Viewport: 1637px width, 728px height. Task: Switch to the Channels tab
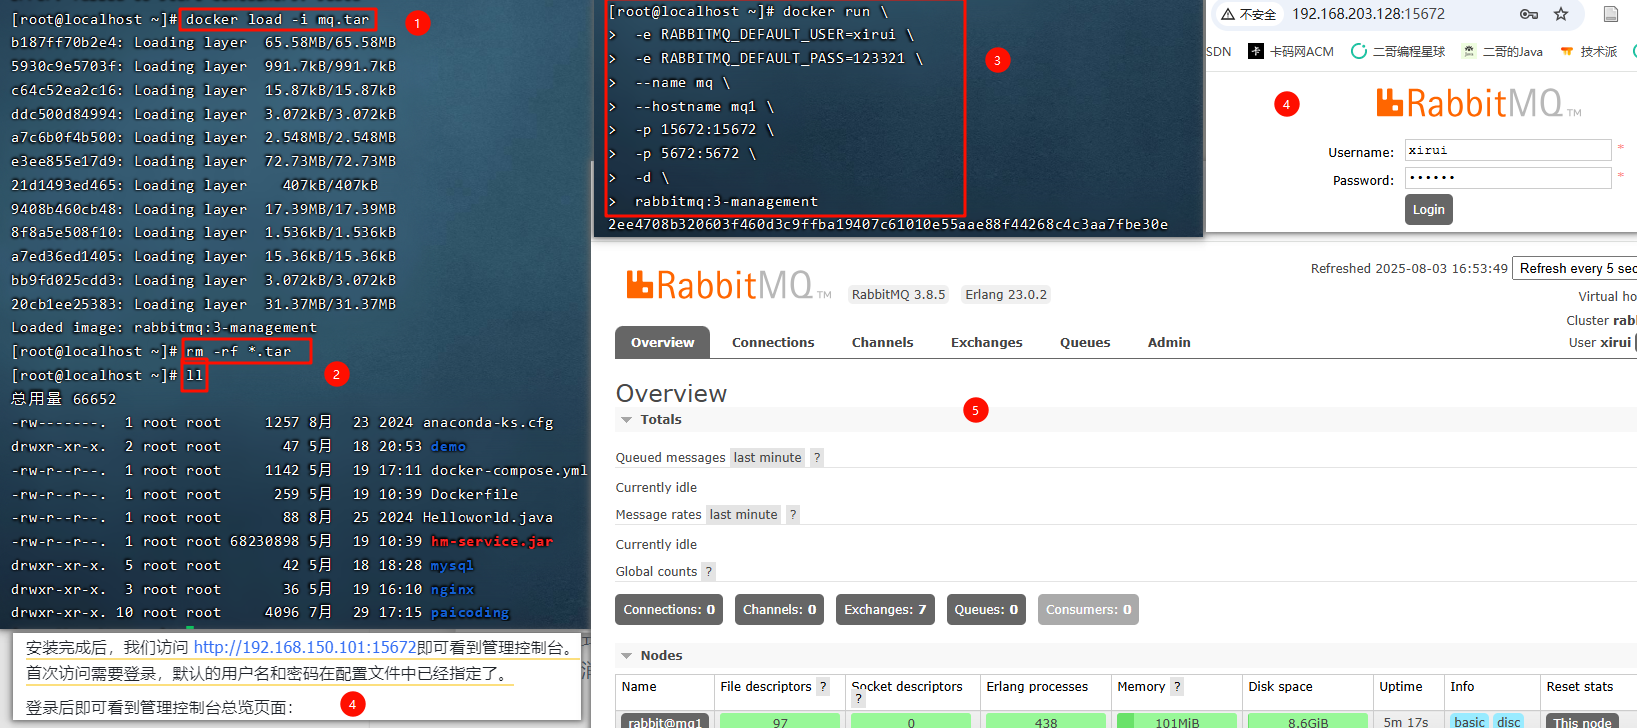(x=882, y=342)
